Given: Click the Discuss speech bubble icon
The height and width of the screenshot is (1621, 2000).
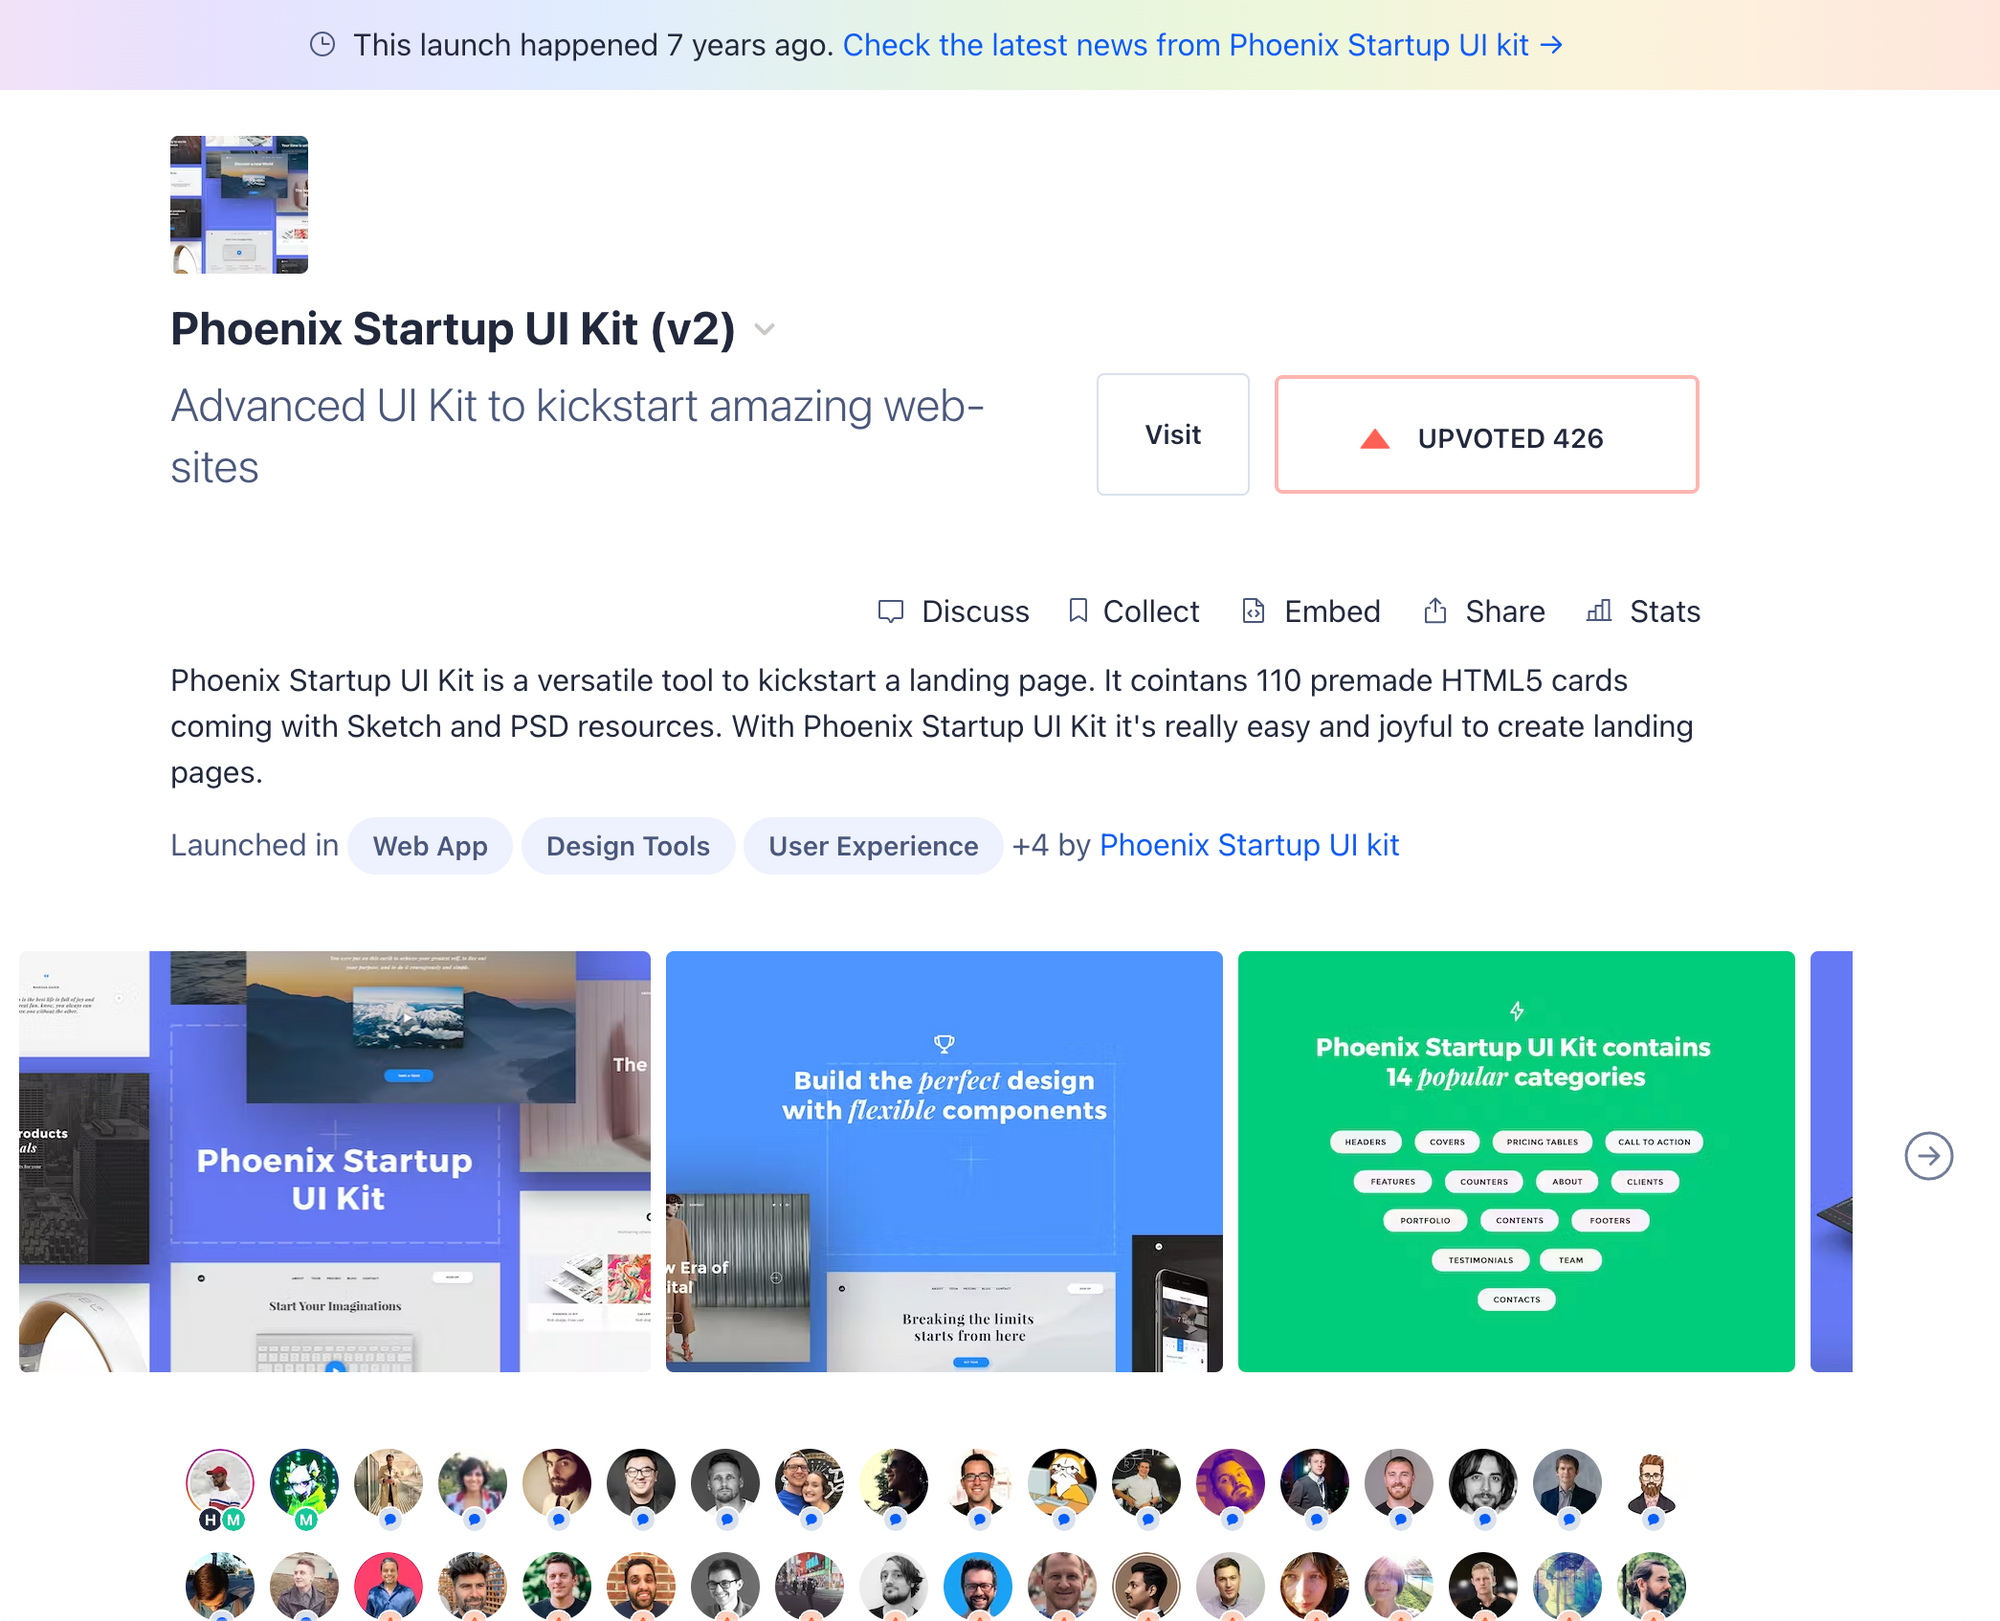Looking at the screenshot, I should pos(890,611).
